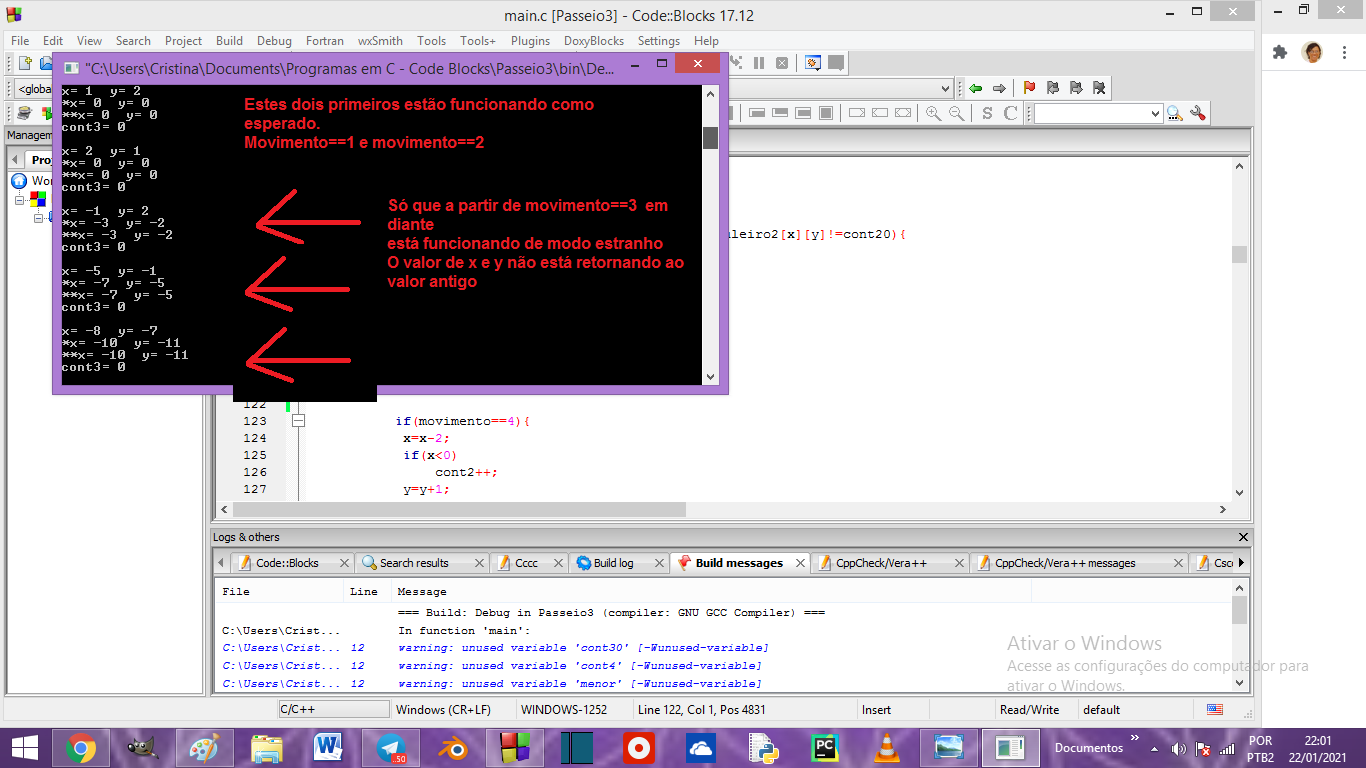The width and height of the screenshot is (1366, 768).
Task: Click the Stop debugger icon
Action: click(x=782, y=63)
